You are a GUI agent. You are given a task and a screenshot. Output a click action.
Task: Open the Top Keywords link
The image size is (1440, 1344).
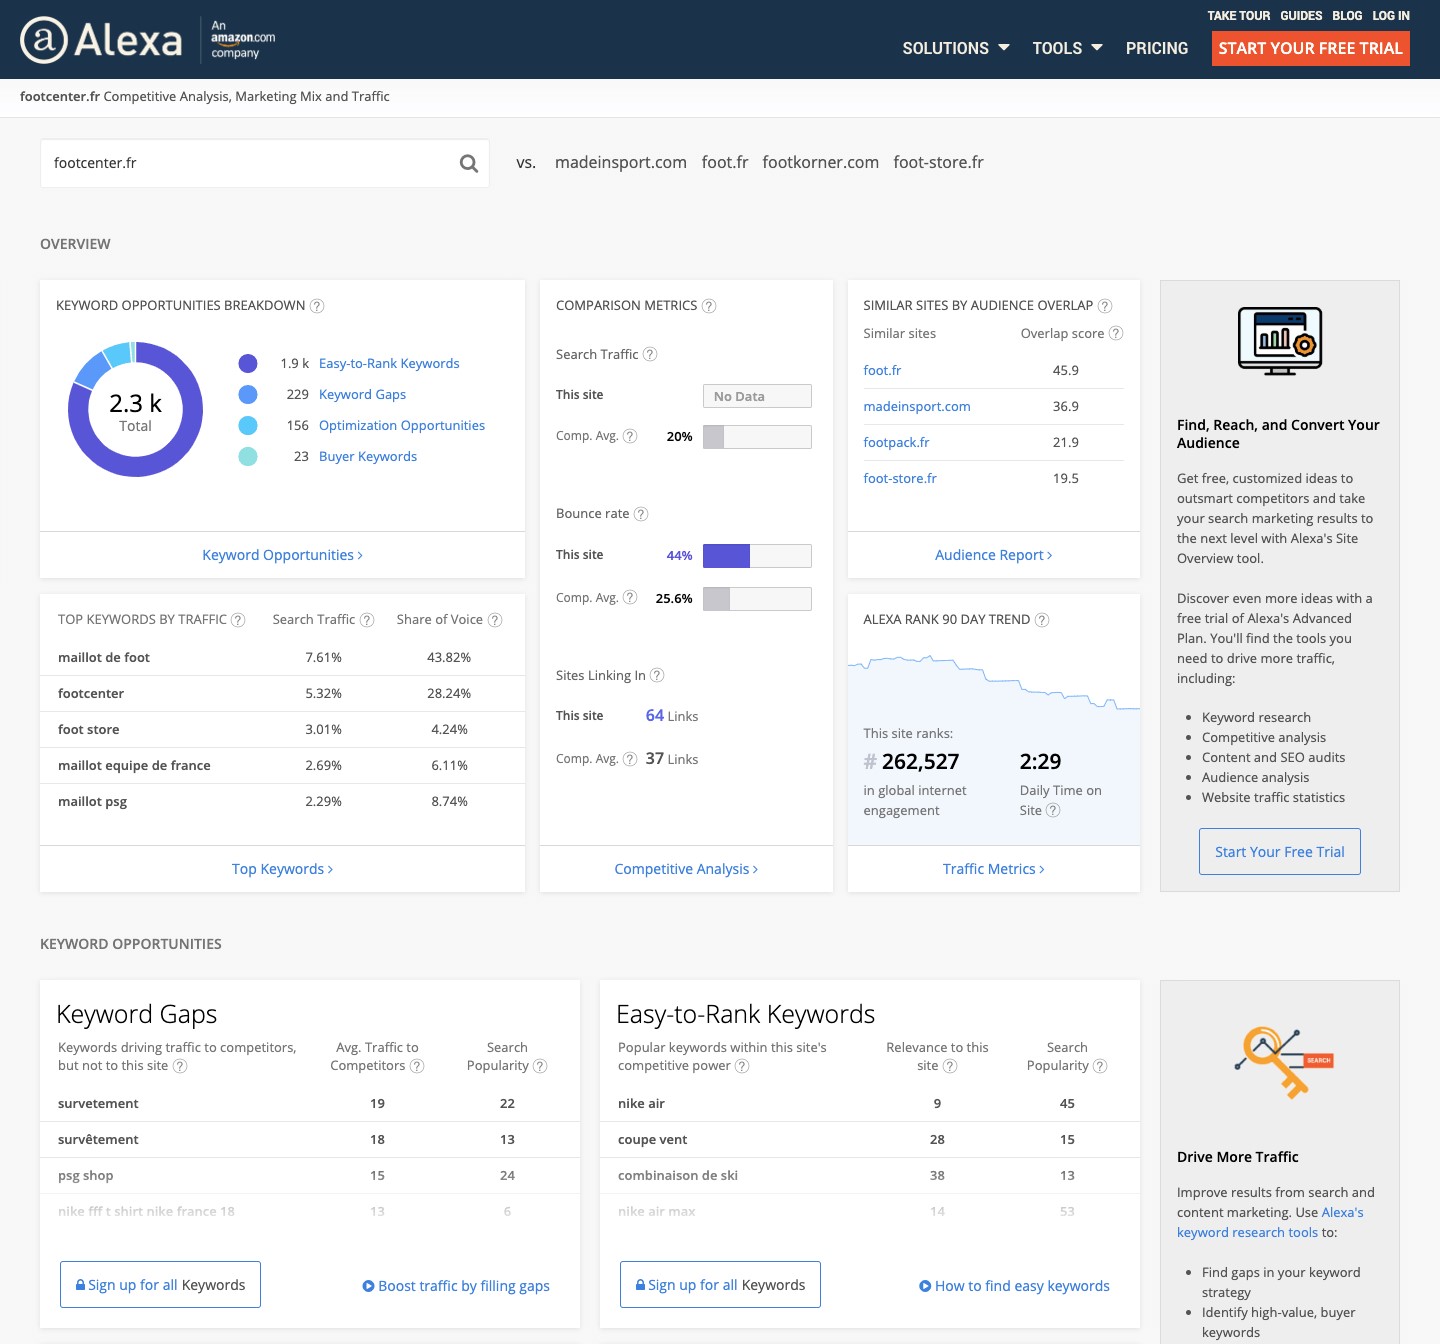[282, 869]
